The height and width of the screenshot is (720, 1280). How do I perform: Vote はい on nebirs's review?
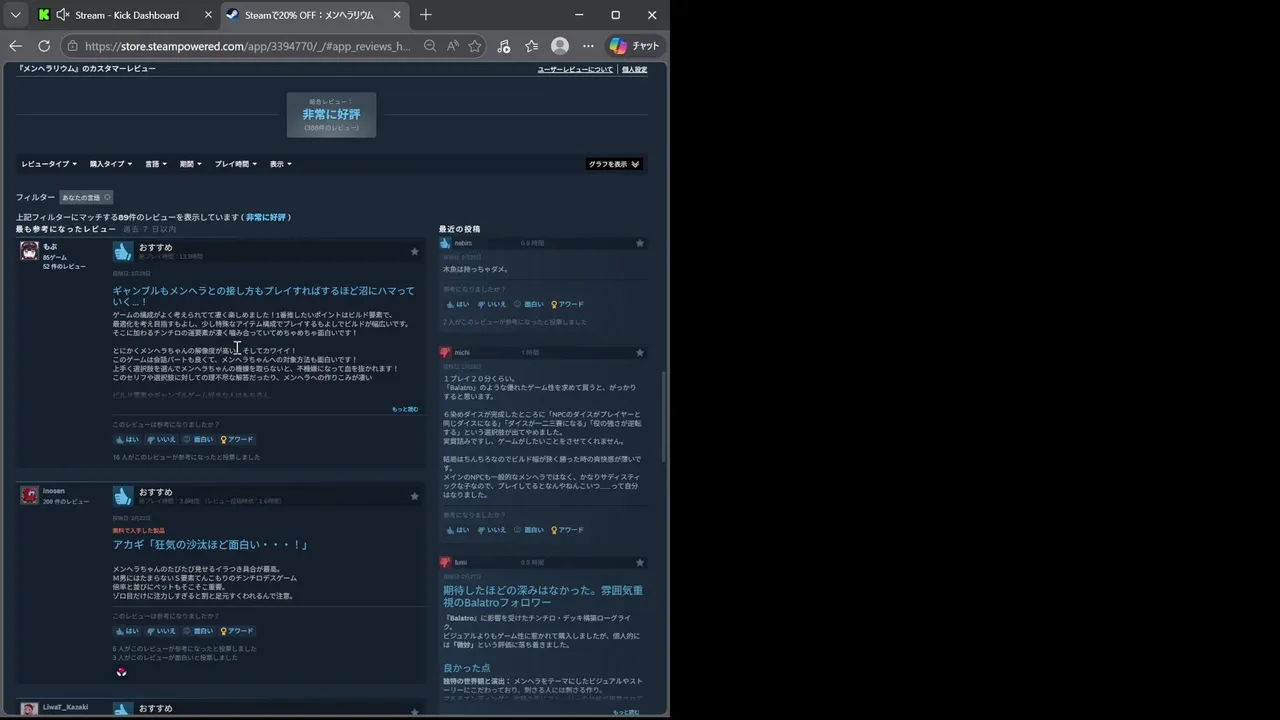coord(457,304)
